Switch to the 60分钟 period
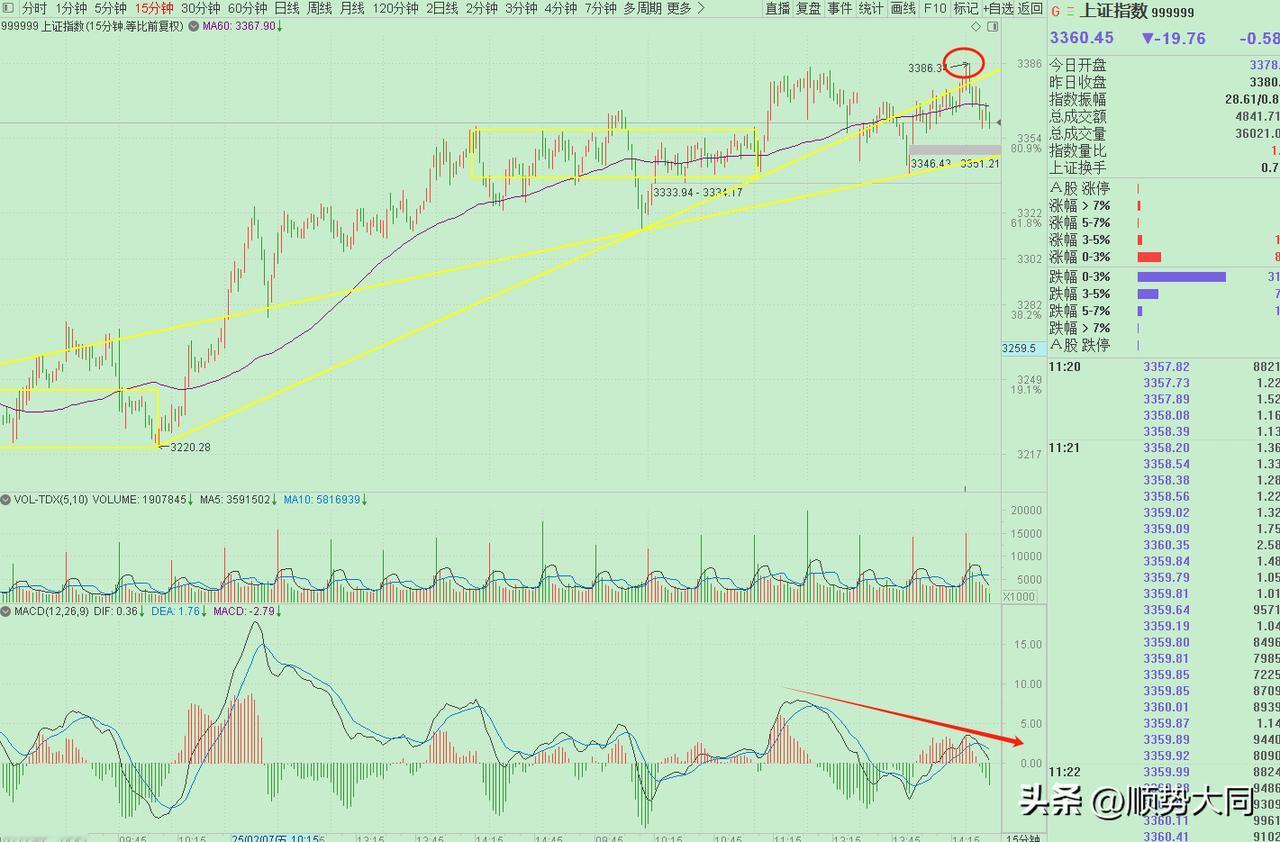The height and width of the screenshot is (842, 1280). coord(247,8)
